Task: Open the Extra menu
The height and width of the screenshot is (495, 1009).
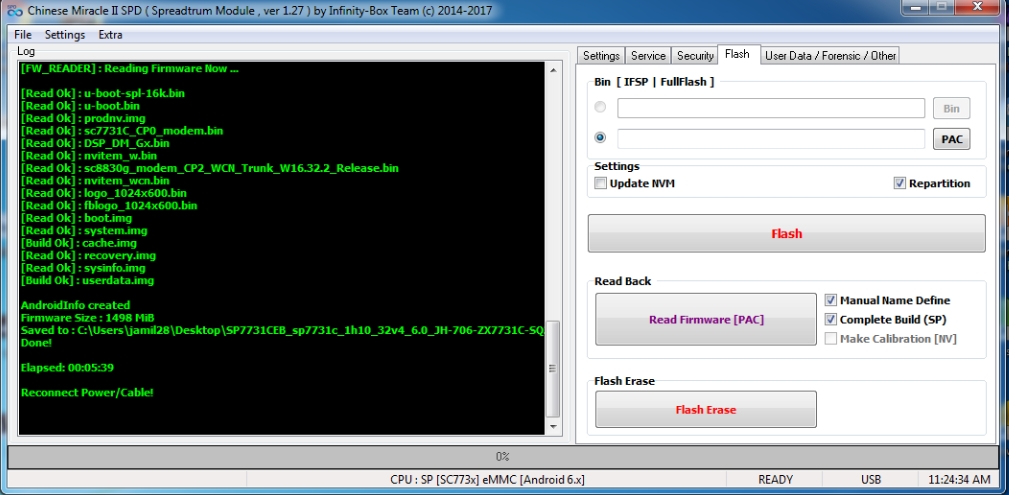Action: 110,35
